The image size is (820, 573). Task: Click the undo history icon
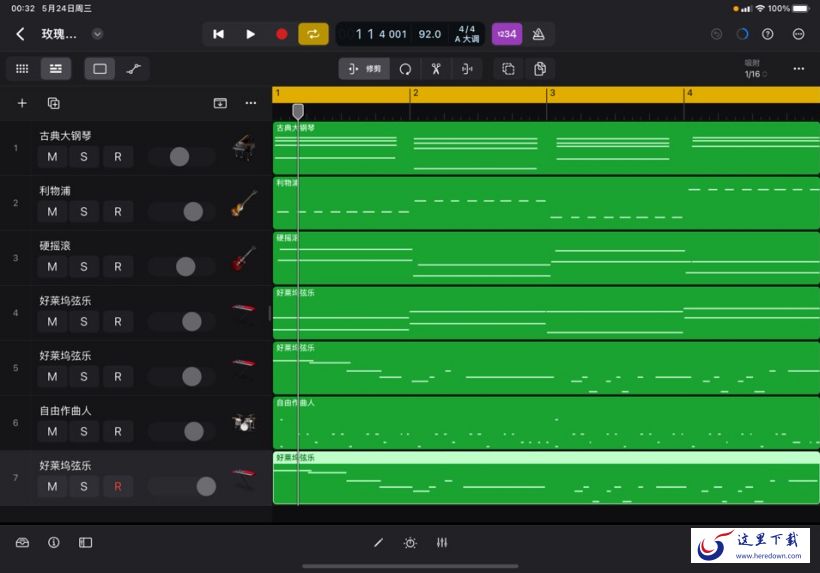click(x=716, y=35)
